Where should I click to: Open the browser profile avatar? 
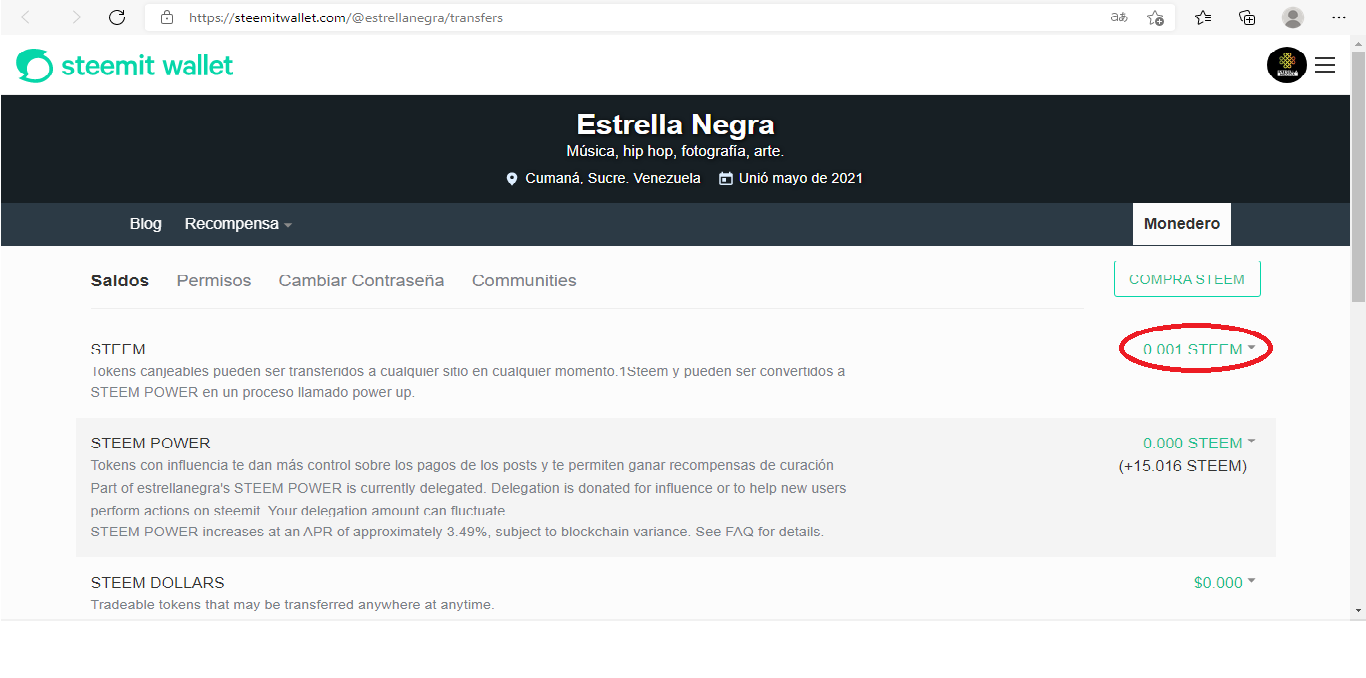tap(1293, 17)
